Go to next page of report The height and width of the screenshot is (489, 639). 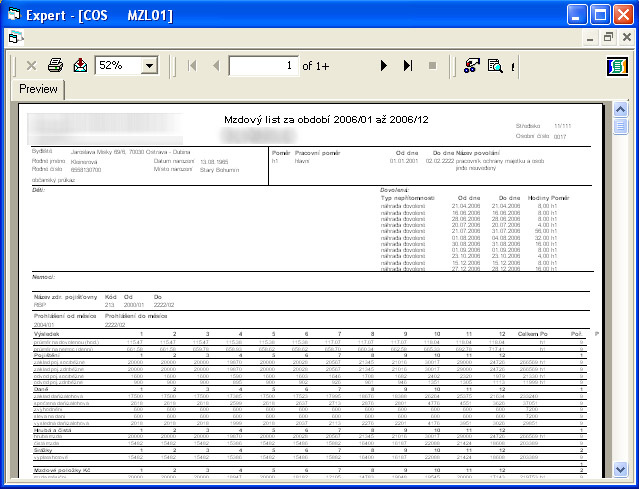coord(383,66)
